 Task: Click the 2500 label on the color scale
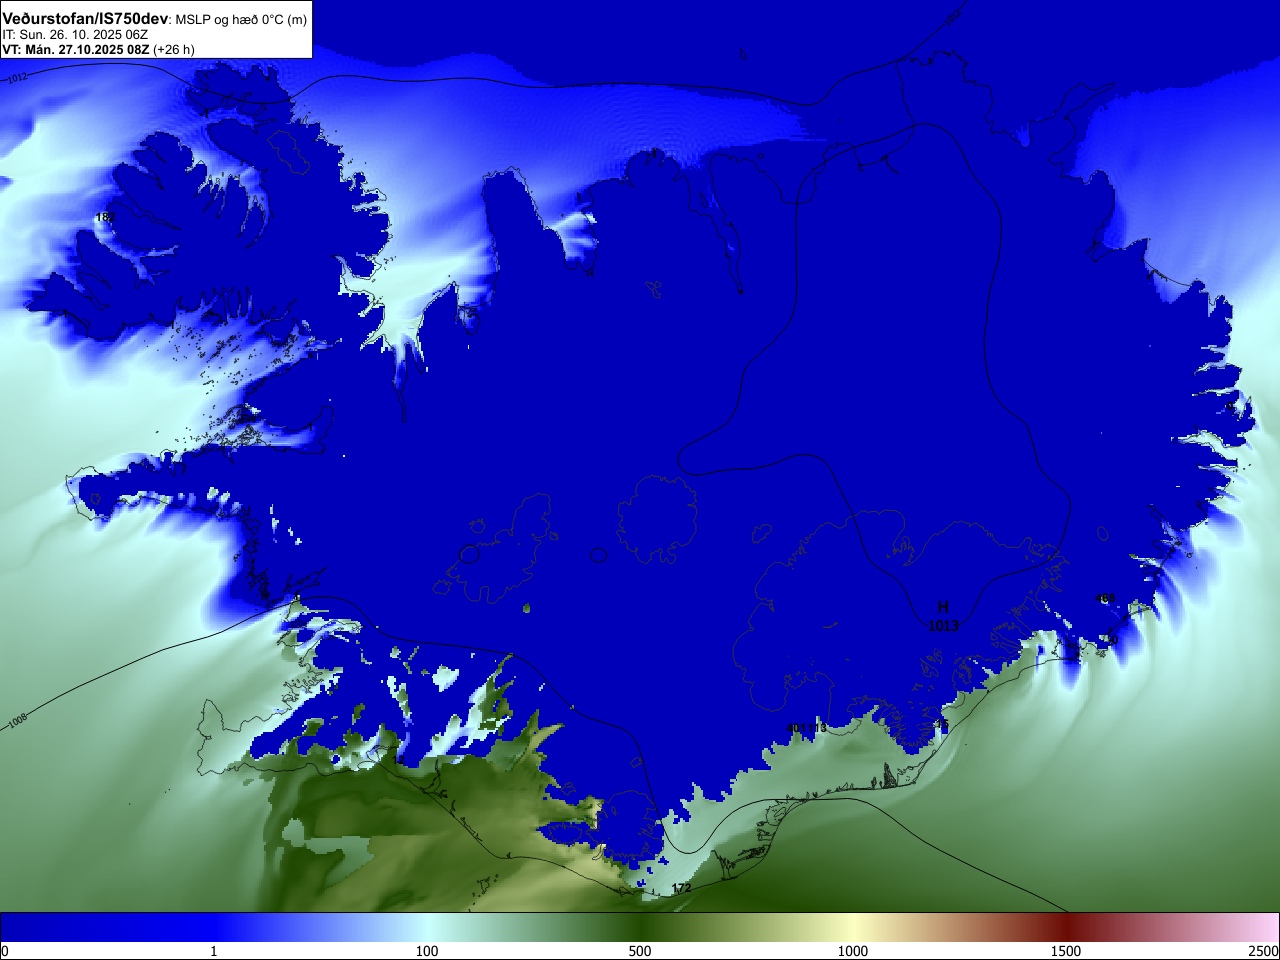tap(1263, 951)
